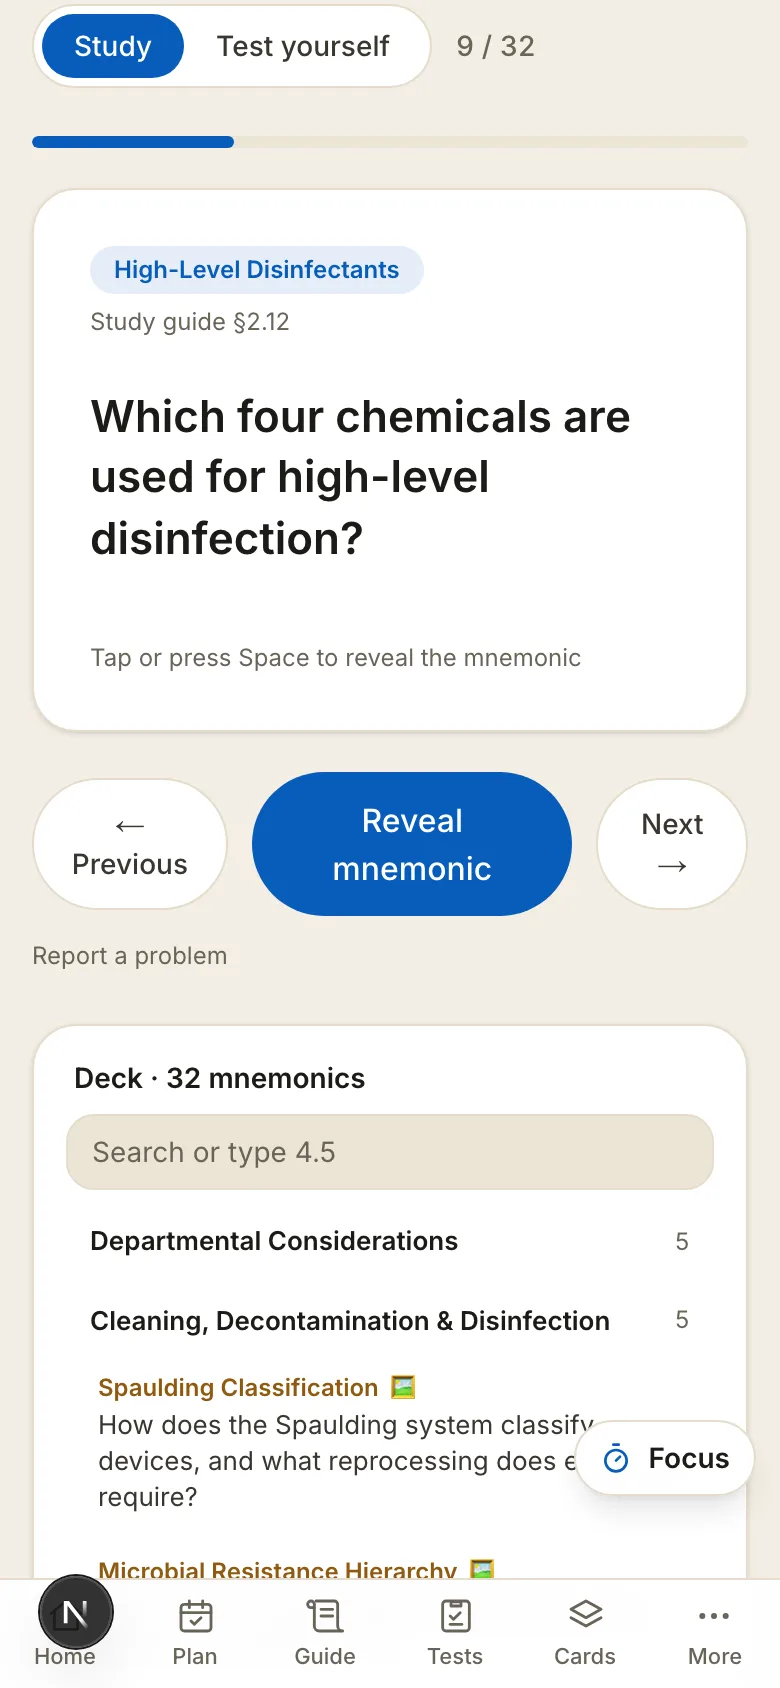Go back to the Previous card

click(x=130, y=844)
